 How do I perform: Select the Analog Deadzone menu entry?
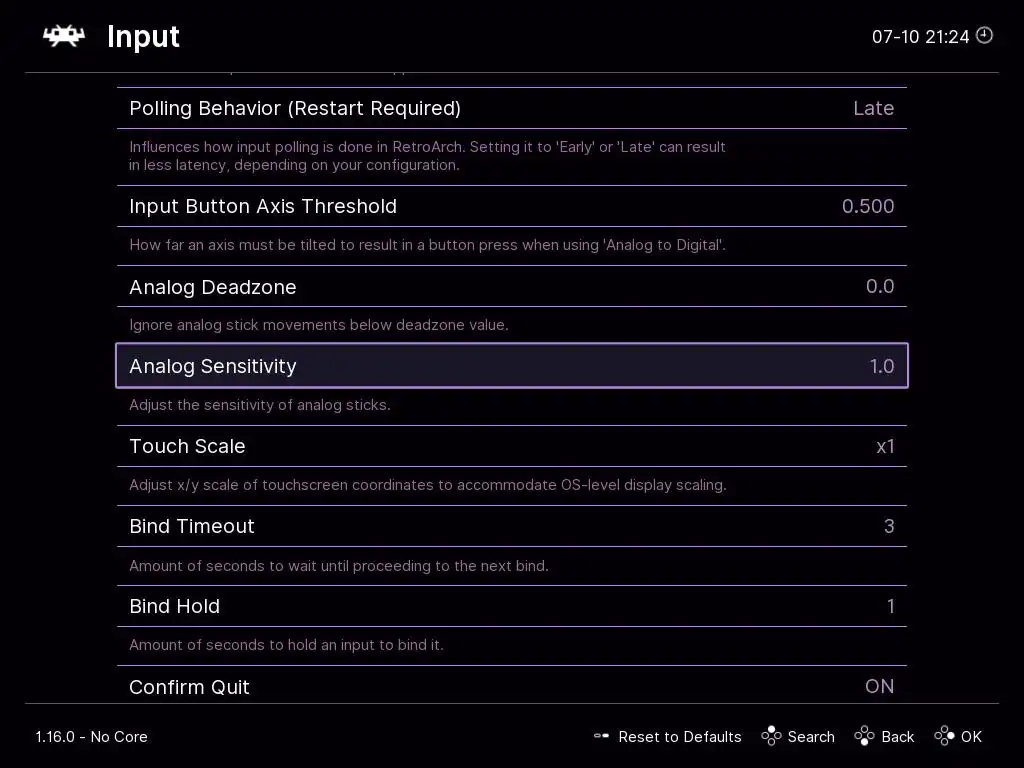tap(213, 287)
